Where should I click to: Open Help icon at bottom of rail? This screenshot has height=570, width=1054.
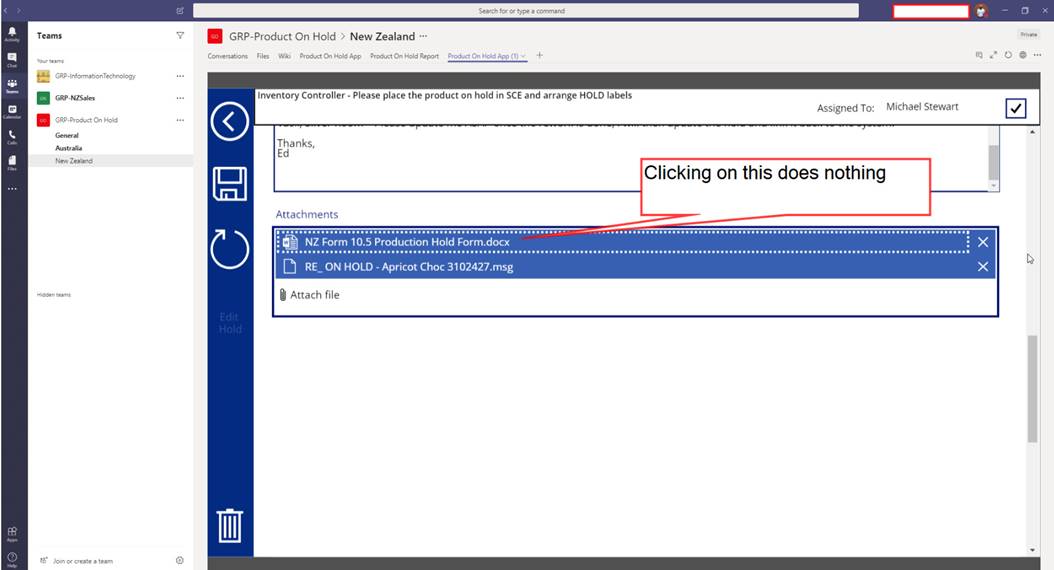[x=12, y=559]
